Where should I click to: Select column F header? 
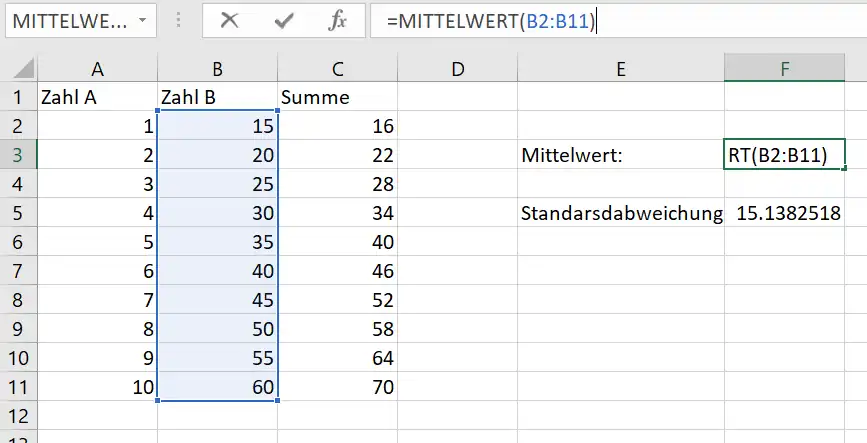784,69
